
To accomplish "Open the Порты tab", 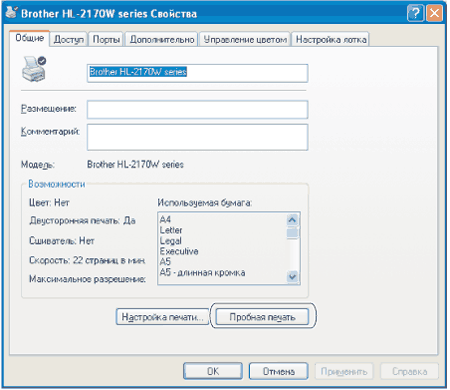I will coord(106,40).
